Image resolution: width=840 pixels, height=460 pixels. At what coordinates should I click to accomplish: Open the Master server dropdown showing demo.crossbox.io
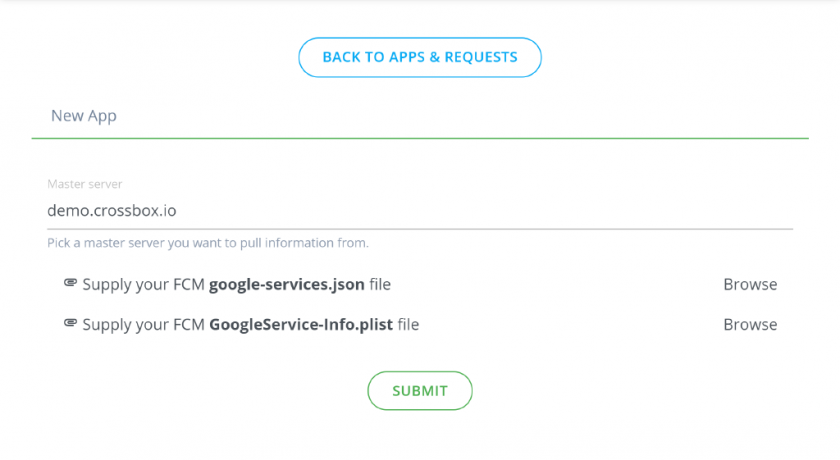pos(420,210)
